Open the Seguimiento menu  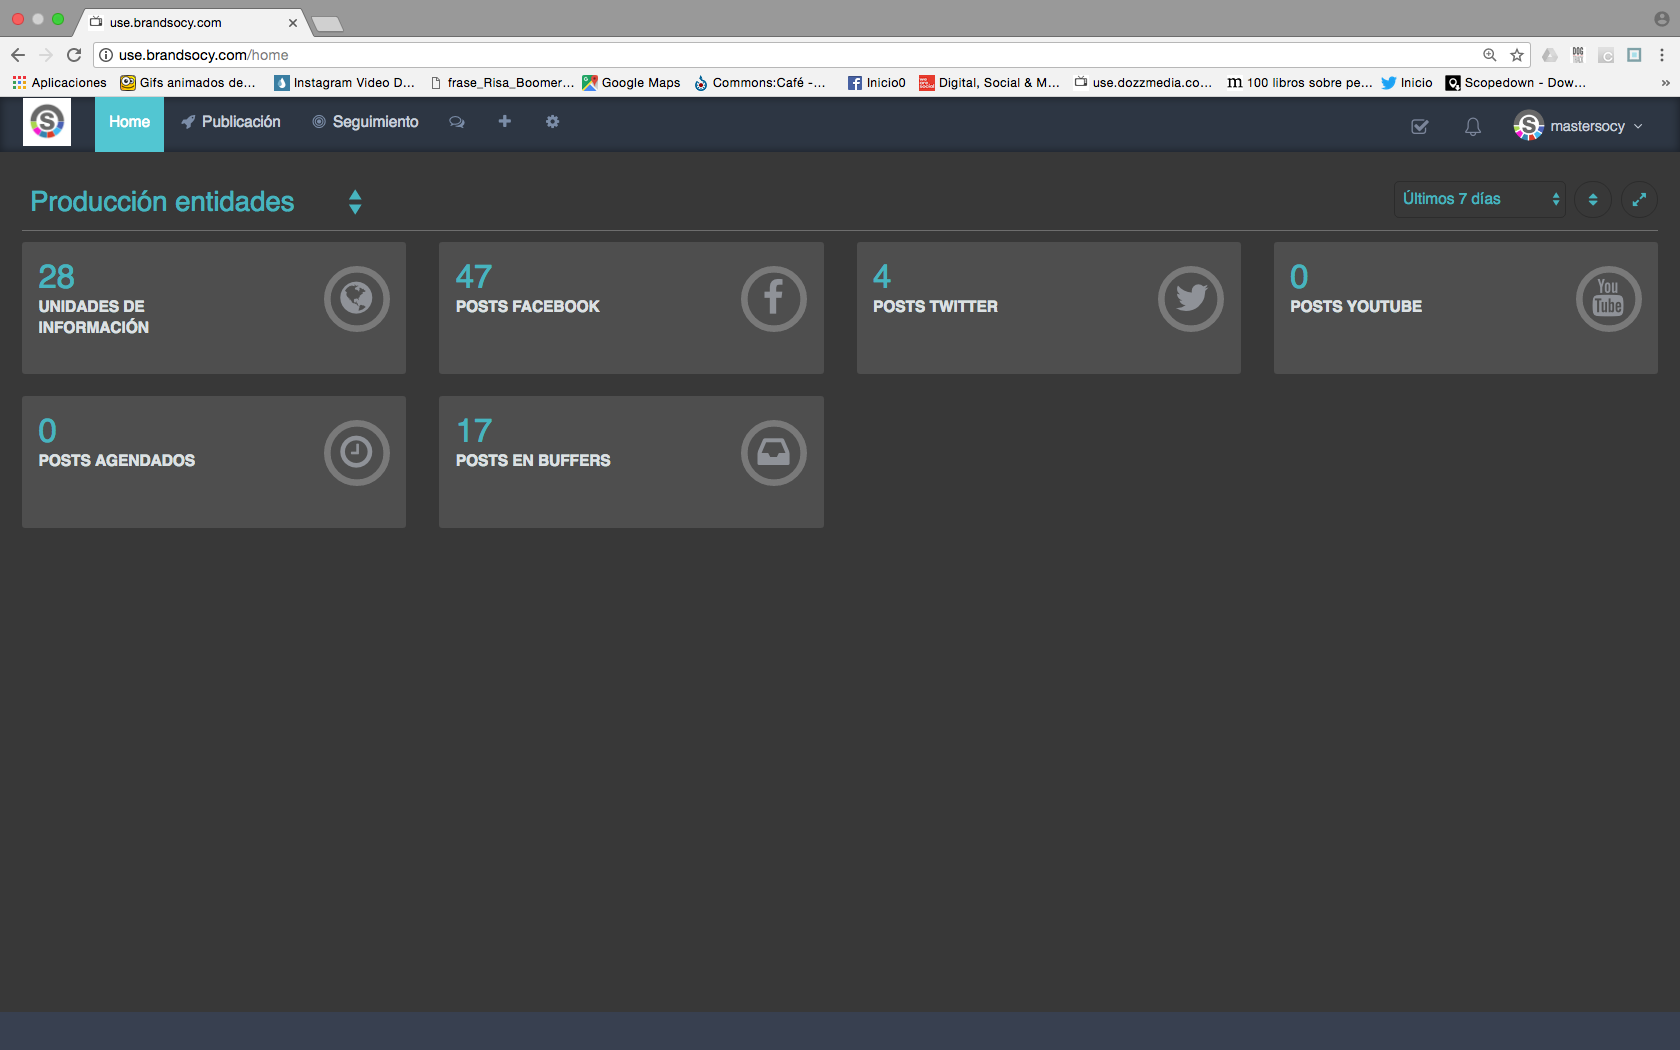pyautogui.click(x=365, y=122)
